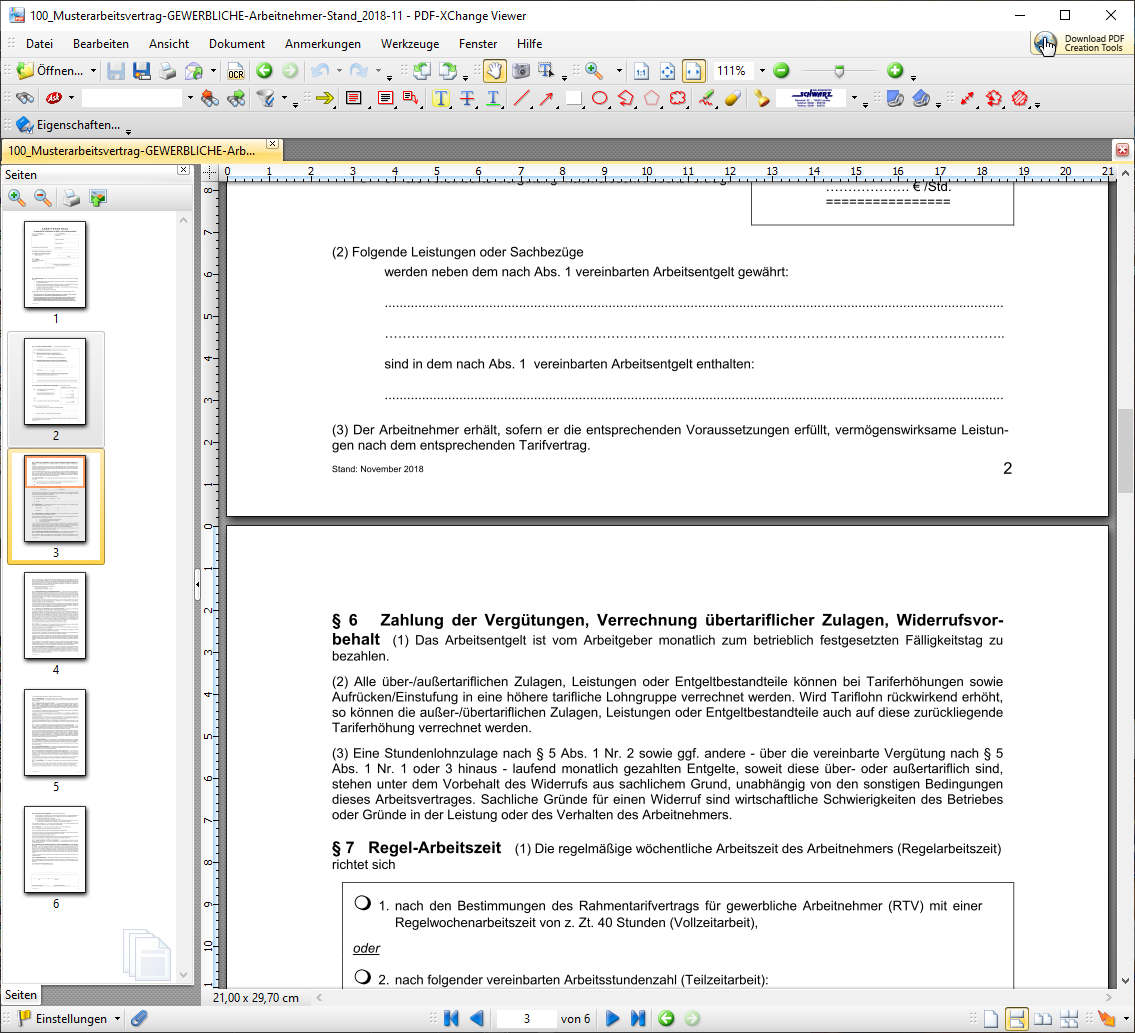Go to the next page
This screenshot has width=1135, height=1033.
click(612, 1019)
